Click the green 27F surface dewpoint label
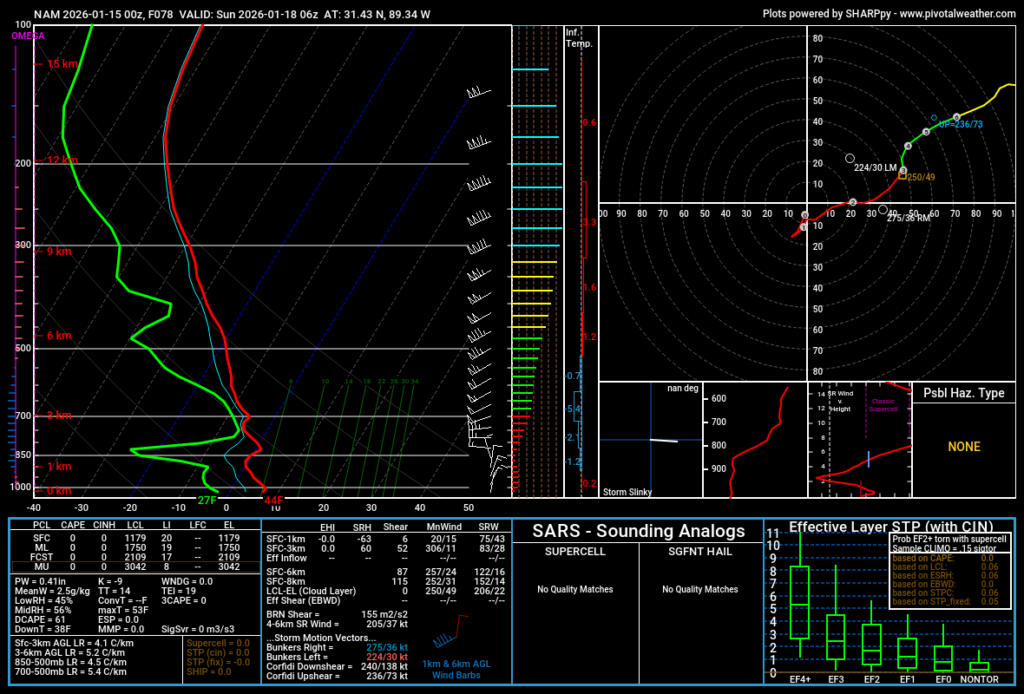 (x=207, y=500)
